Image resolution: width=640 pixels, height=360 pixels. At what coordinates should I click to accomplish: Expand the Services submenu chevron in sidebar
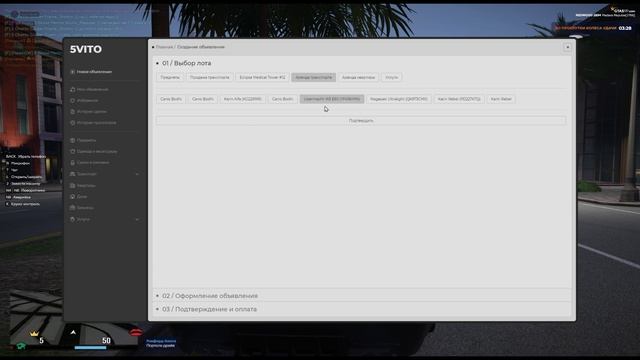(137, 219)
